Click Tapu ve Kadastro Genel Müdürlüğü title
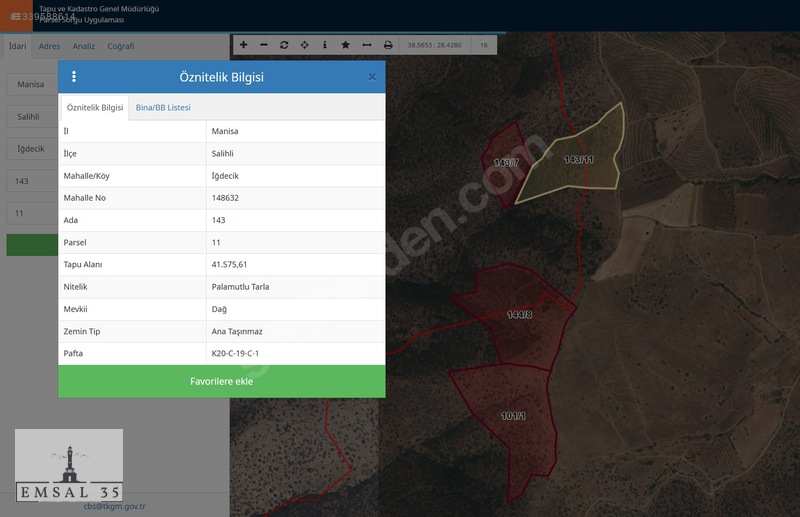The image size is (800, 517). pyautogui.click(x=99, y=9)
